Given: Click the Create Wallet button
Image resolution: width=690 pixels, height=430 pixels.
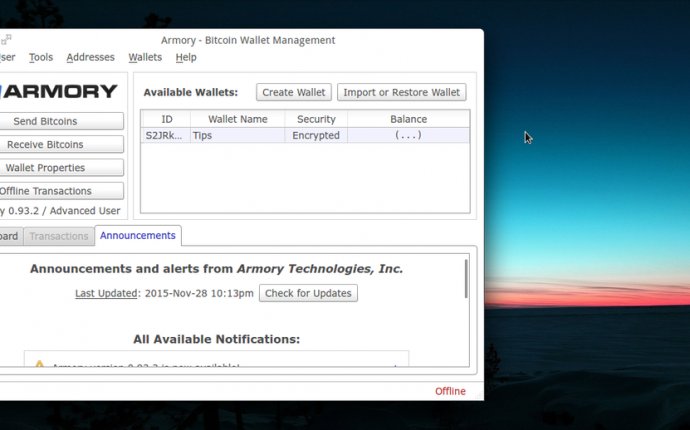Looking at the screenshot, I should pyautogui.click(x=294, y=92).
